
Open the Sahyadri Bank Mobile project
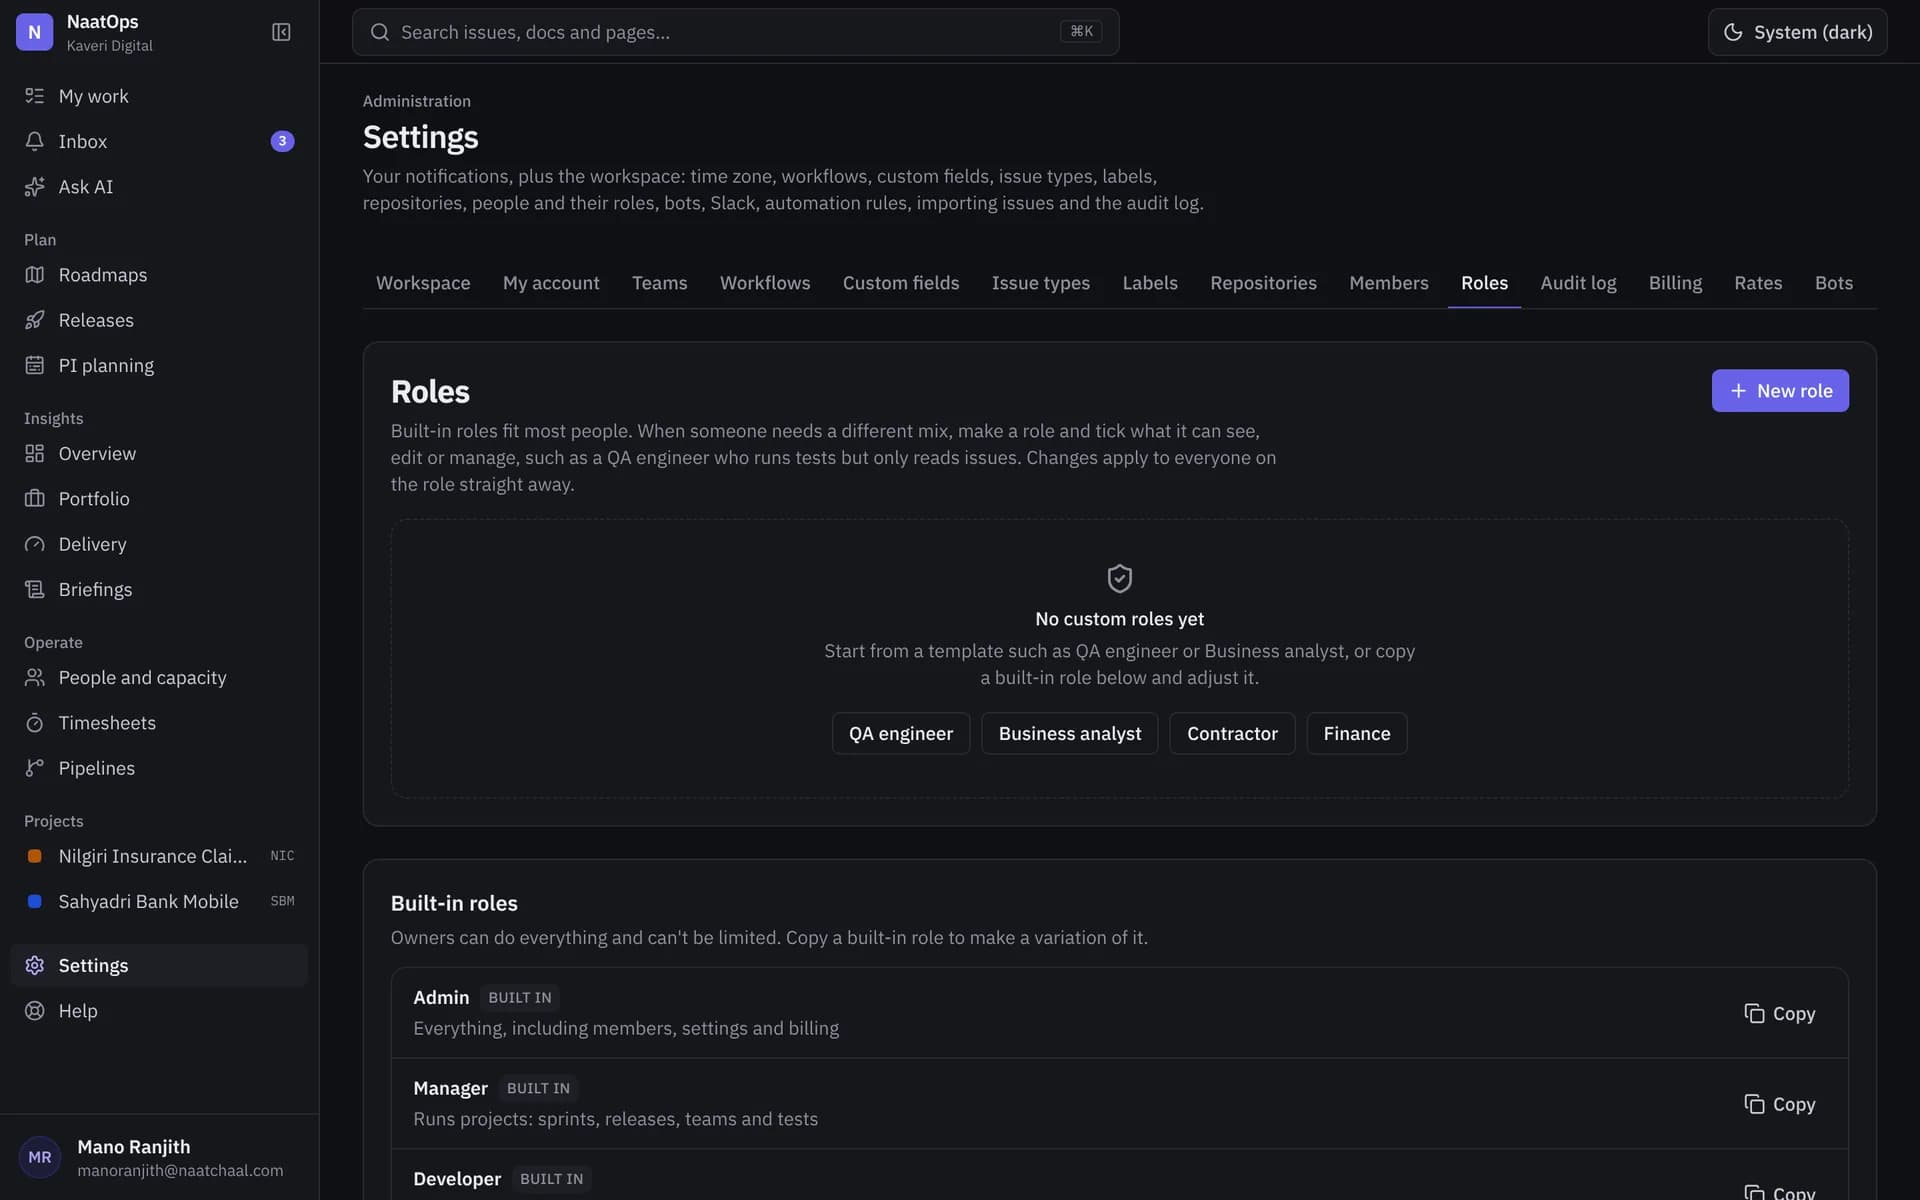tap(159, 901)
